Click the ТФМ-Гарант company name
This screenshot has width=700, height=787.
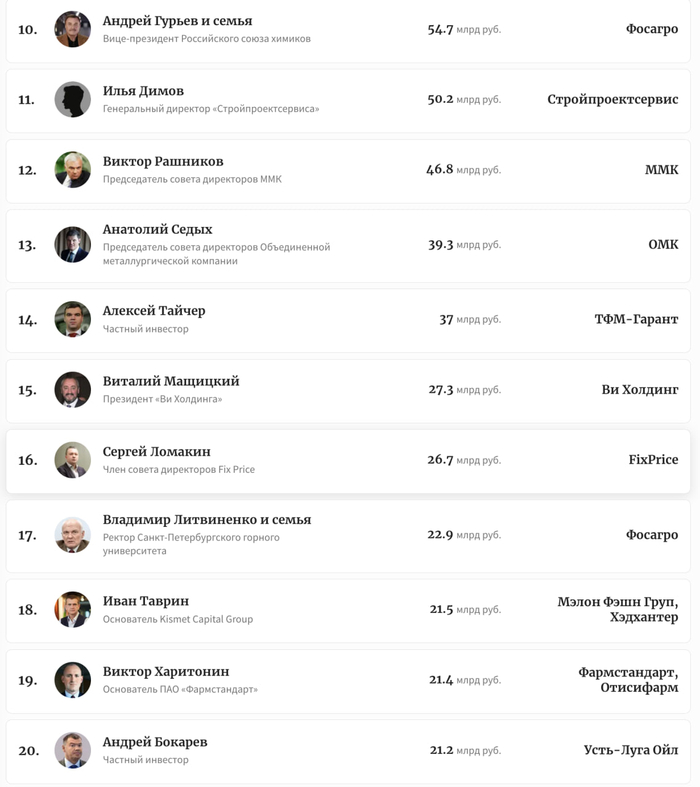tap(636, 320)
